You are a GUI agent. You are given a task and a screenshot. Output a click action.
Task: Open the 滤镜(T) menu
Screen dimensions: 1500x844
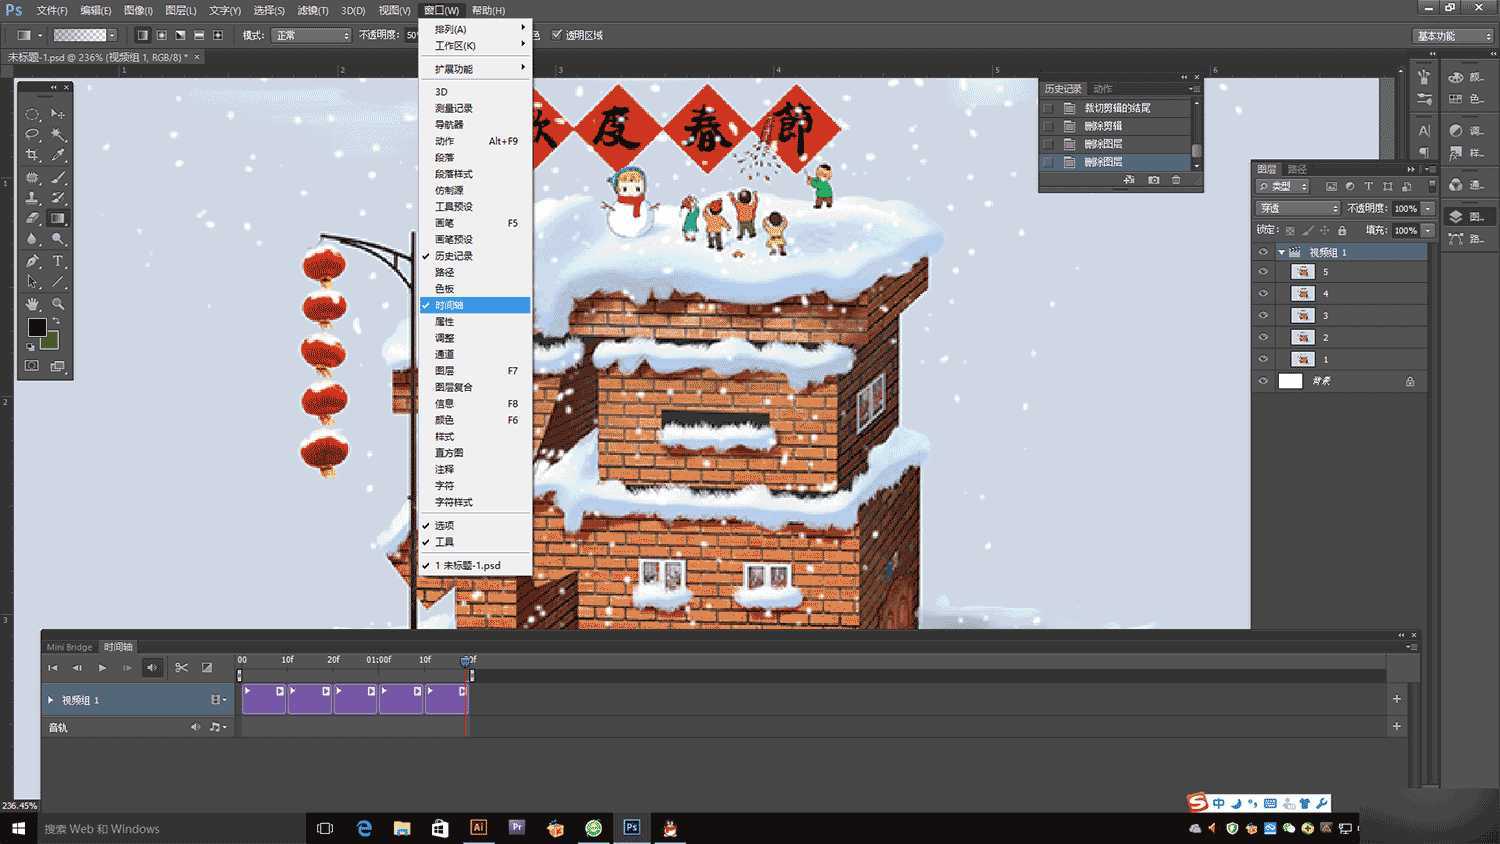312,10
